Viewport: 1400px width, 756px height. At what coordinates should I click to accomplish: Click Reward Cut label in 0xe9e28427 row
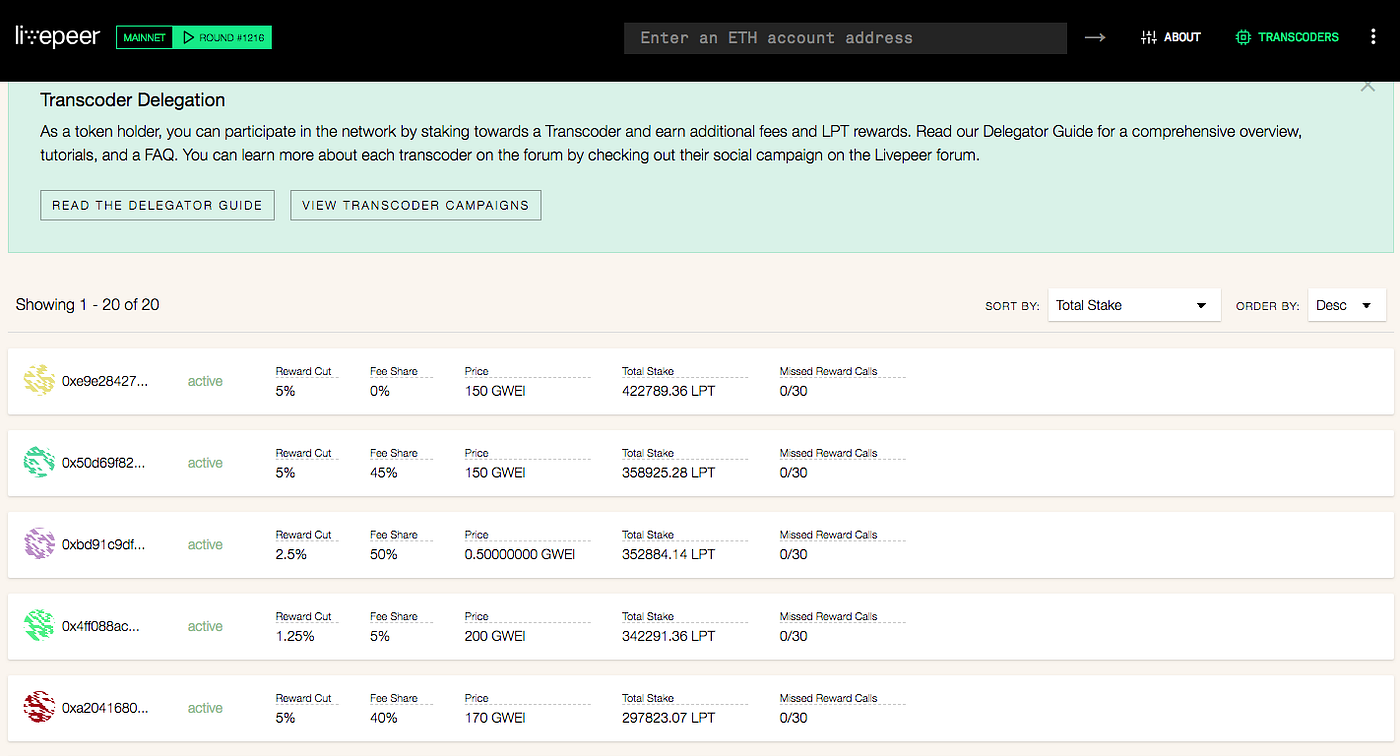tap(303, 371)
